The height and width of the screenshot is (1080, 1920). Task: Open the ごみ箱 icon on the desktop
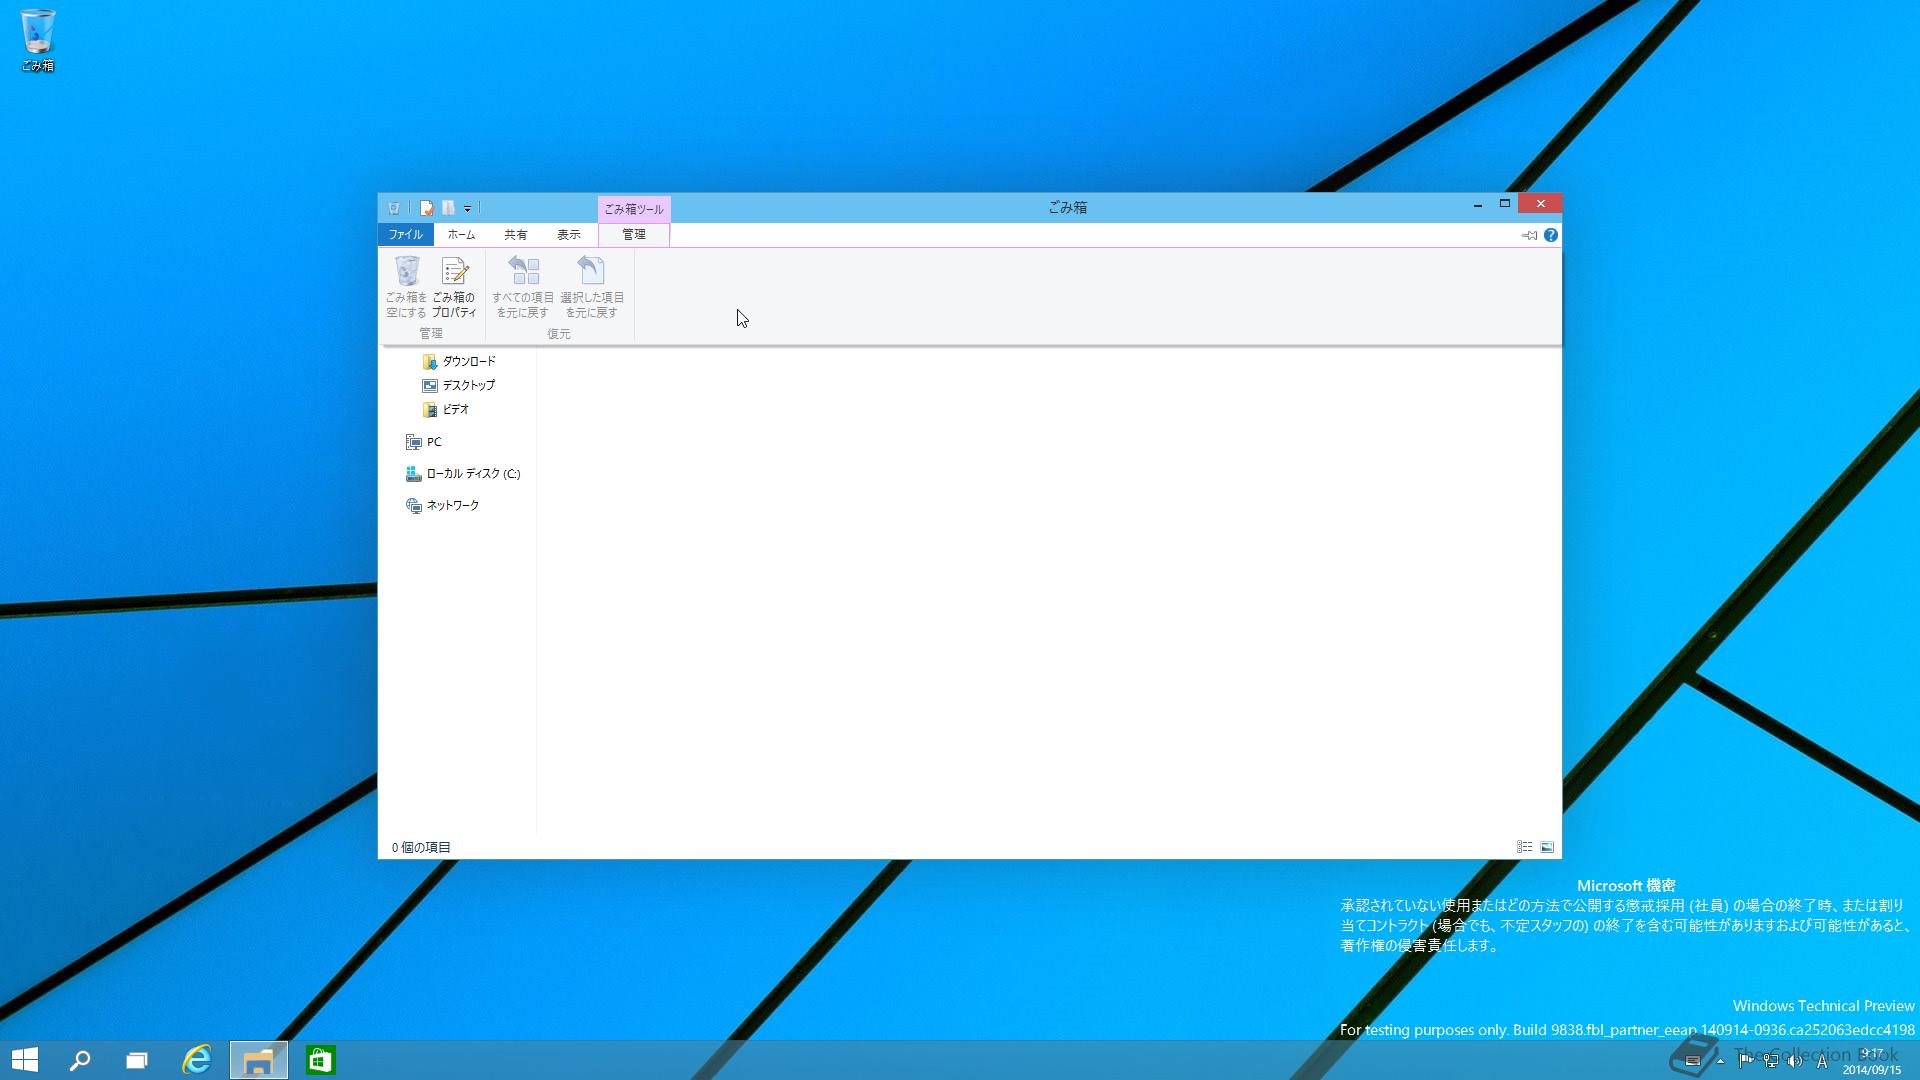click(x=37, y=40)
